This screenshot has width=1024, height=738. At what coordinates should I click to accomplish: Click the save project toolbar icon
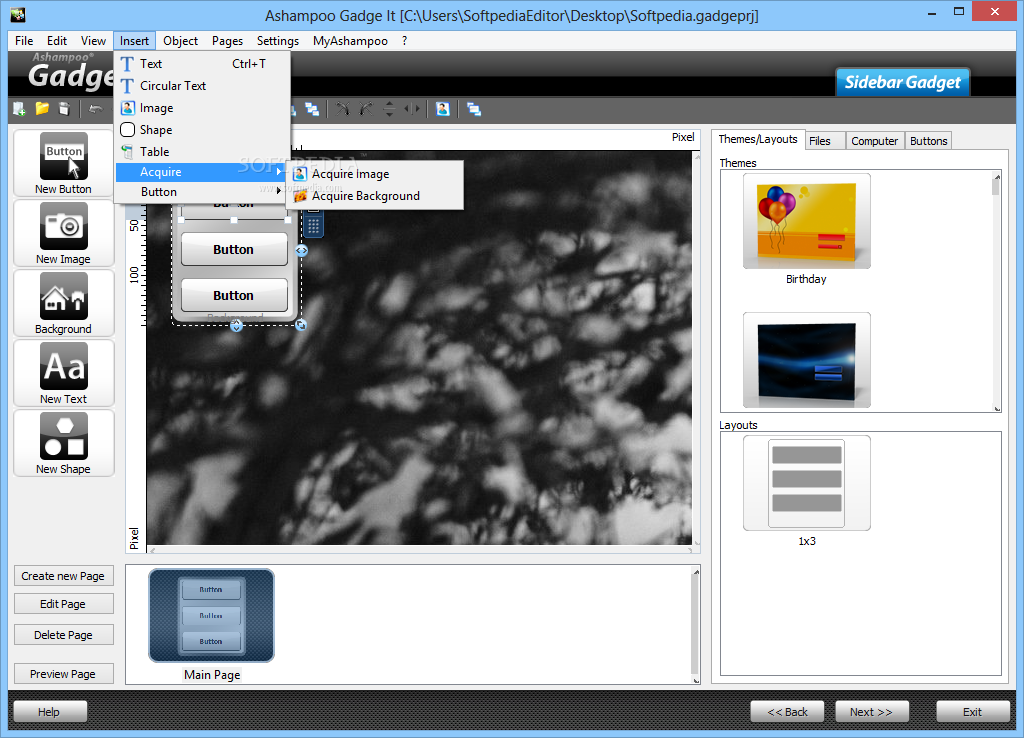(x=64, y=109)
